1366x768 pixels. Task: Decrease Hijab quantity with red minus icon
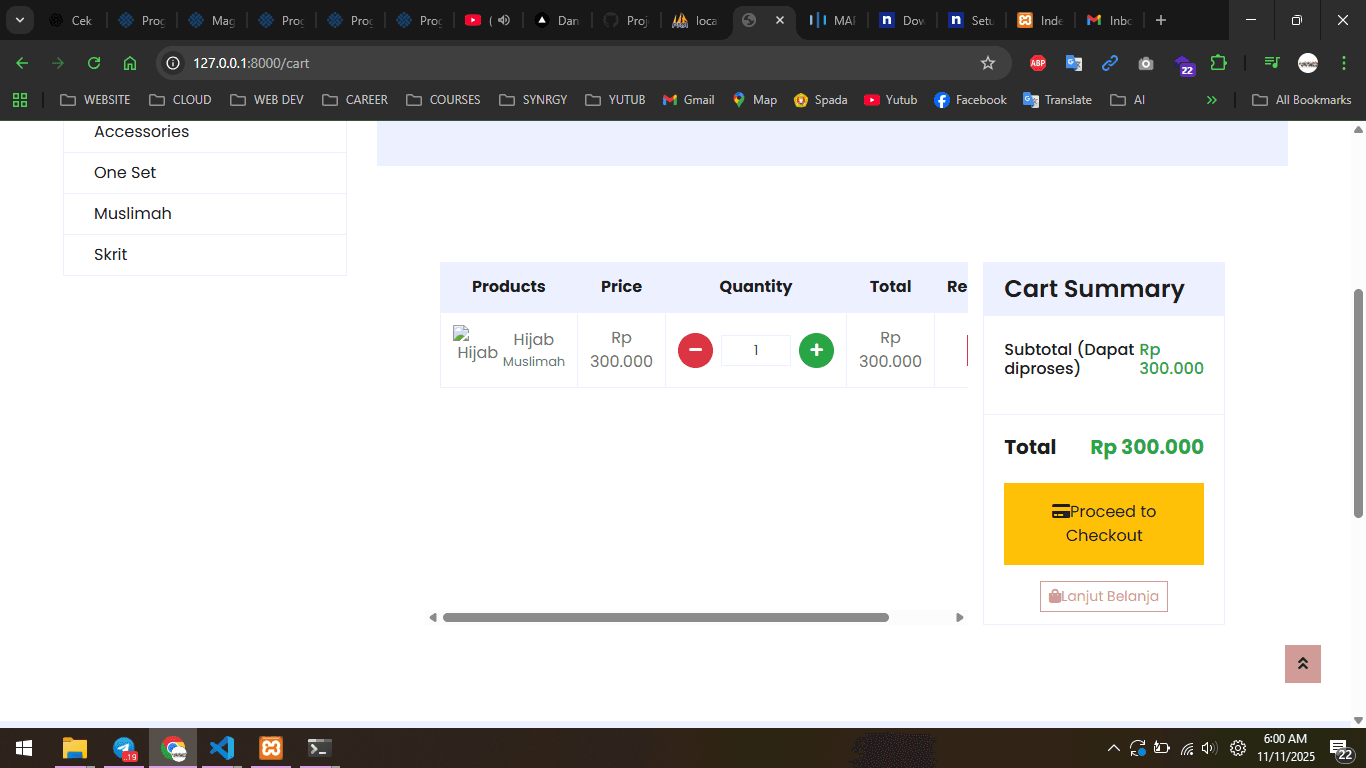pos(695,350)
